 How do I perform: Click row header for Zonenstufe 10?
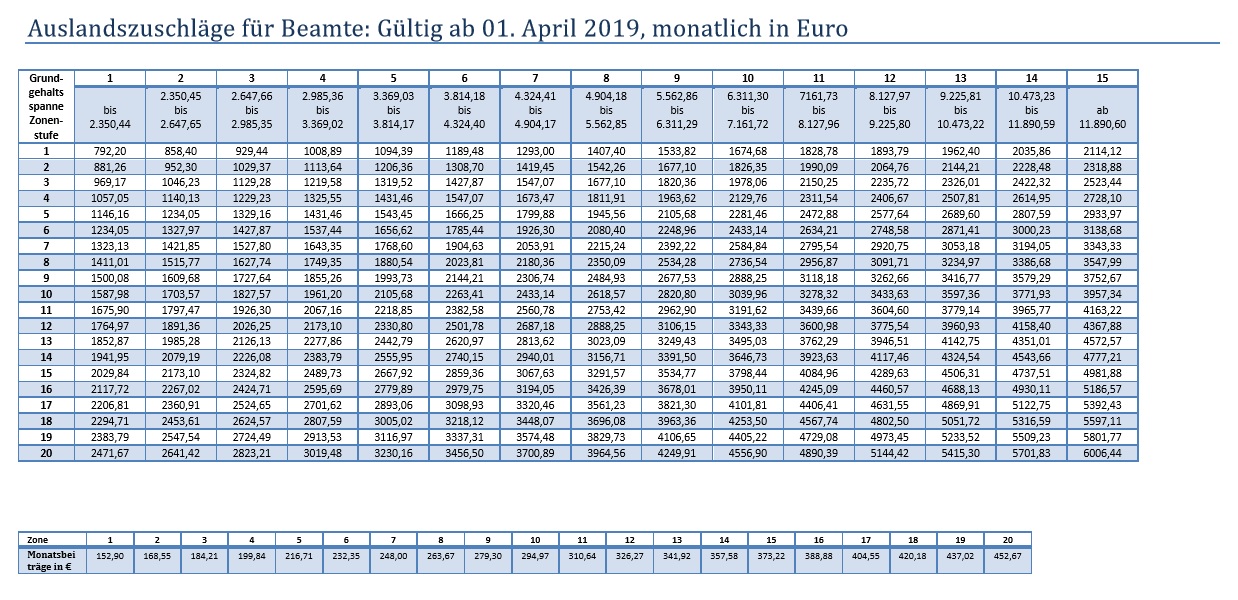[x=46, y=294]
